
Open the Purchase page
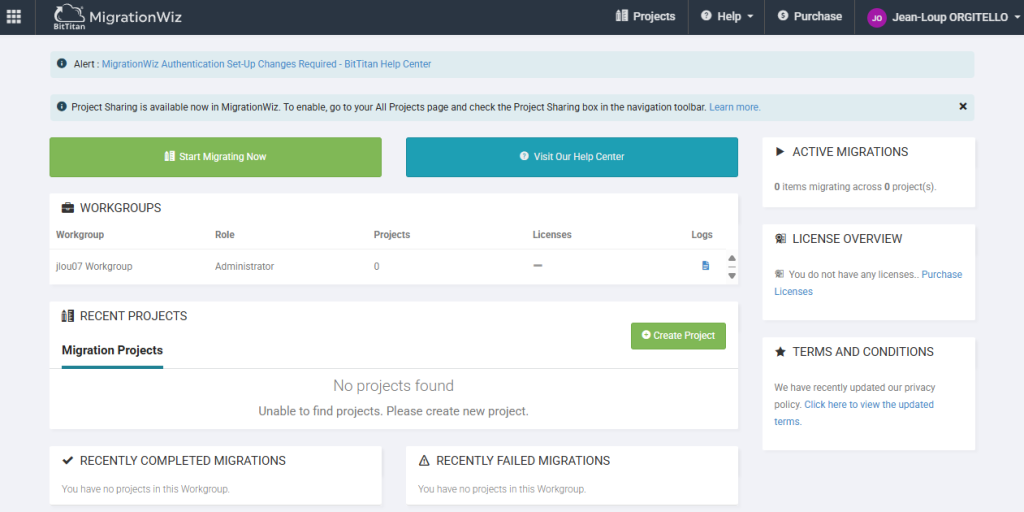tap(810, 16)
